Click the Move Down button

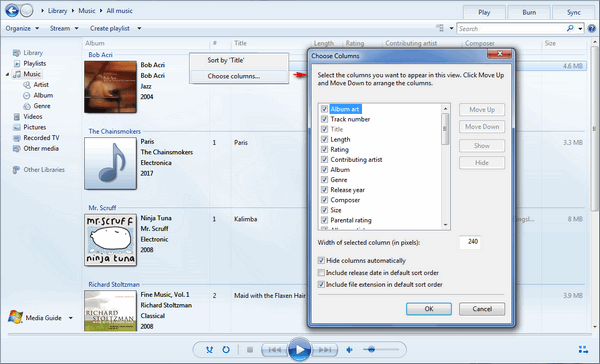tap(482, 127)
